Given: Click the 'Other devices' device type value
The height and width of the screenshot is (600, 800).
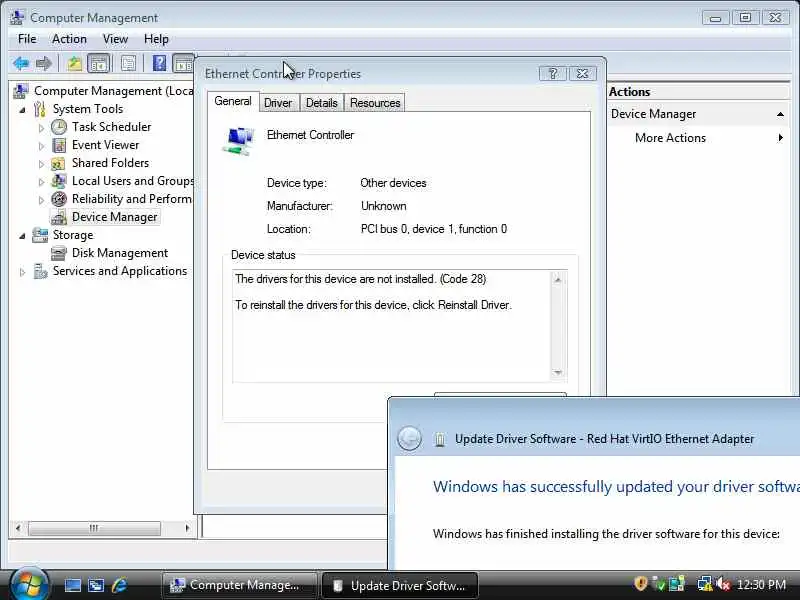Looking at the screenshot, I should coord(393,183).
